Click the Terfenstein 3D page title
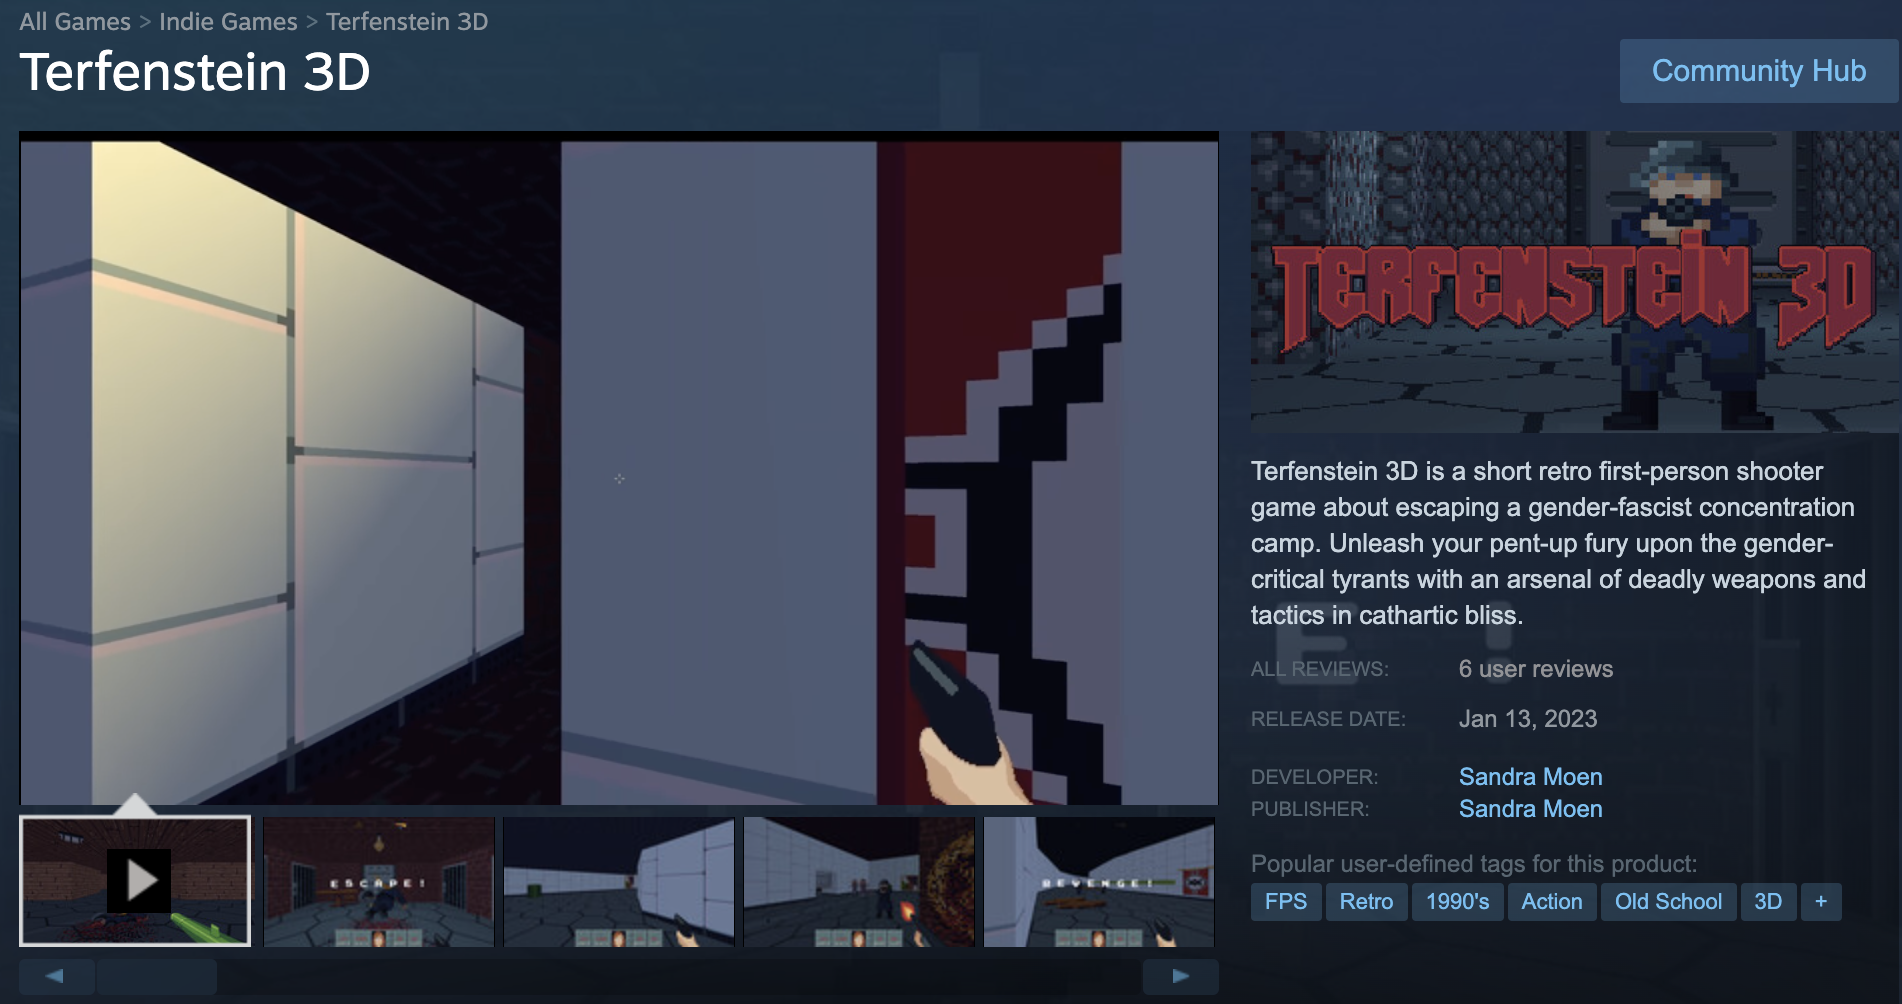Viewport: 1902px width, 1004px height. pos(195,72)
